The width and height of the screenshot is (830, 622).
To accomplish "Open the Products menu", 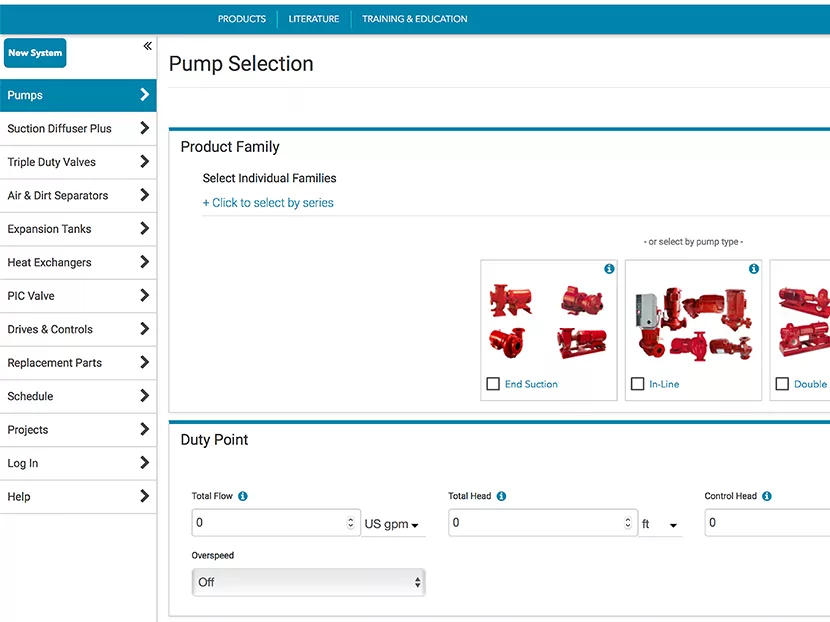I will [242, 19].
